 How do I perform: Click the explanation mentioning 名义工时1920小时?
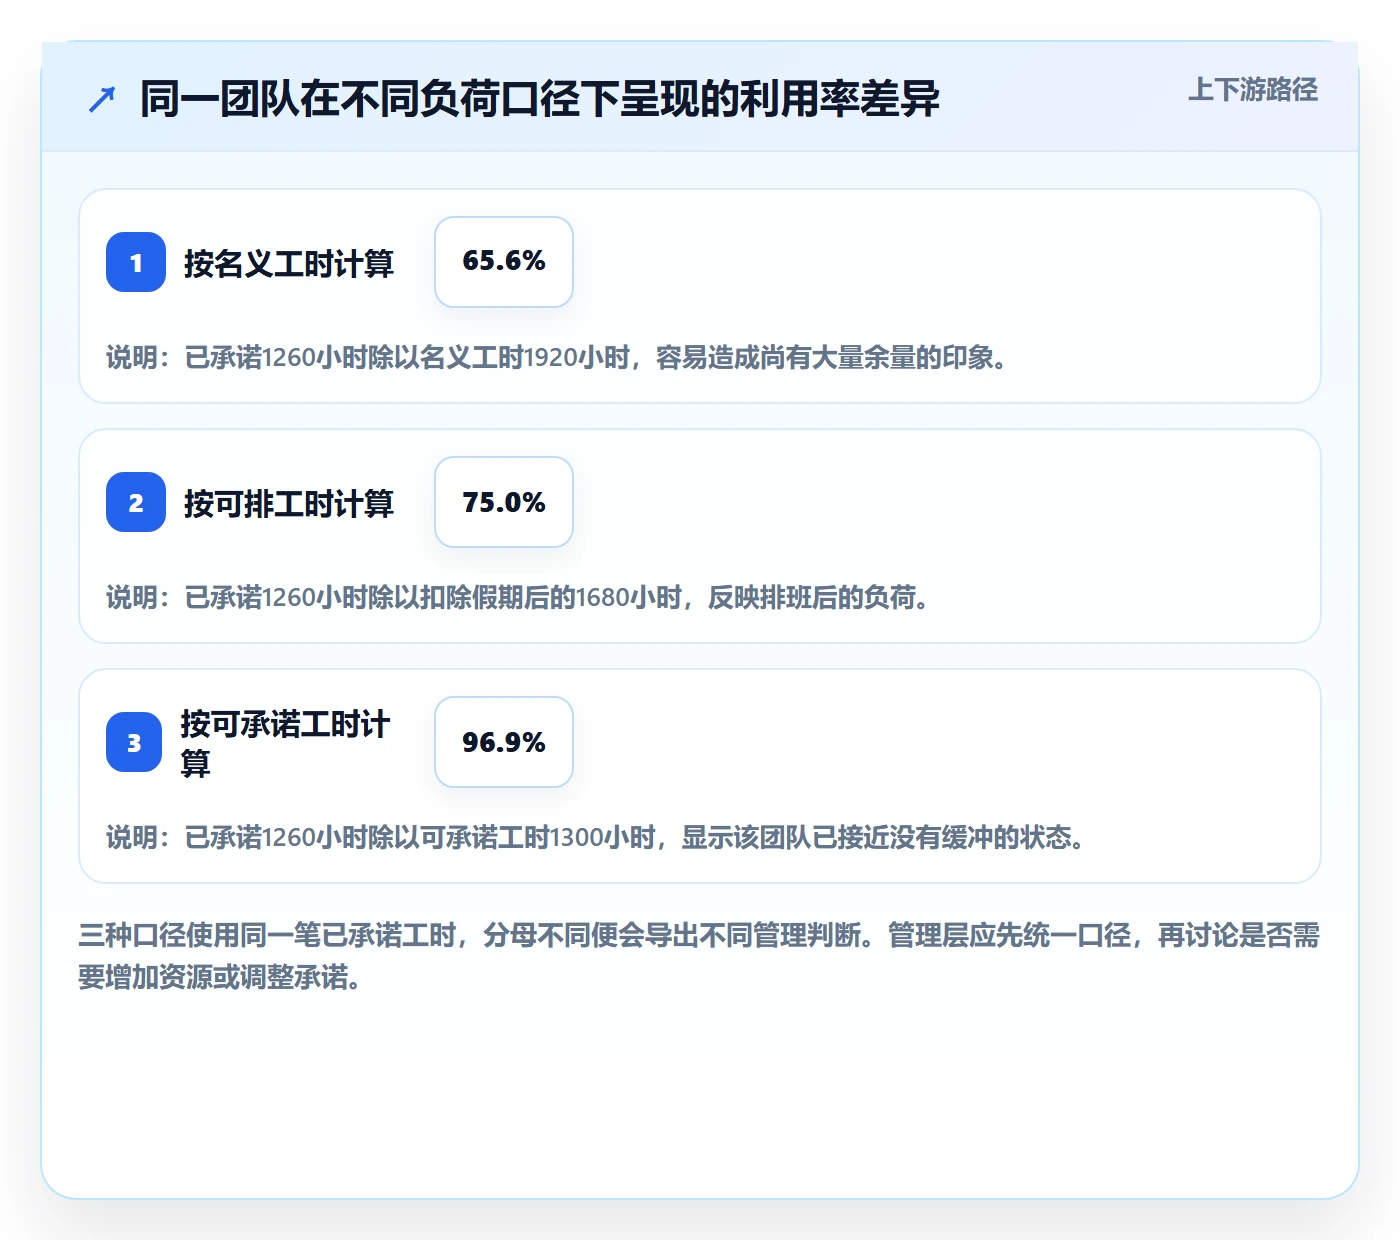point(556,357)
